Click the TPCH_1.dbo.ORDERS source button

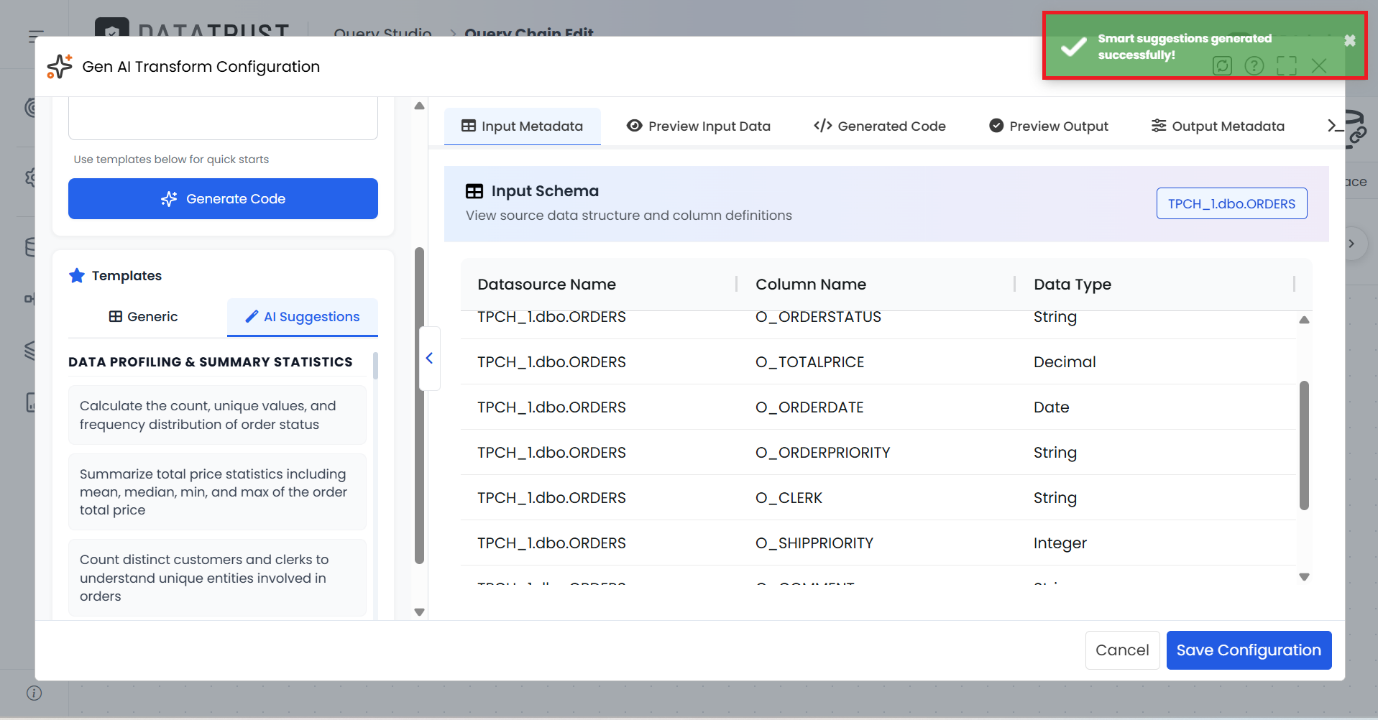[x=1232, y=203]
